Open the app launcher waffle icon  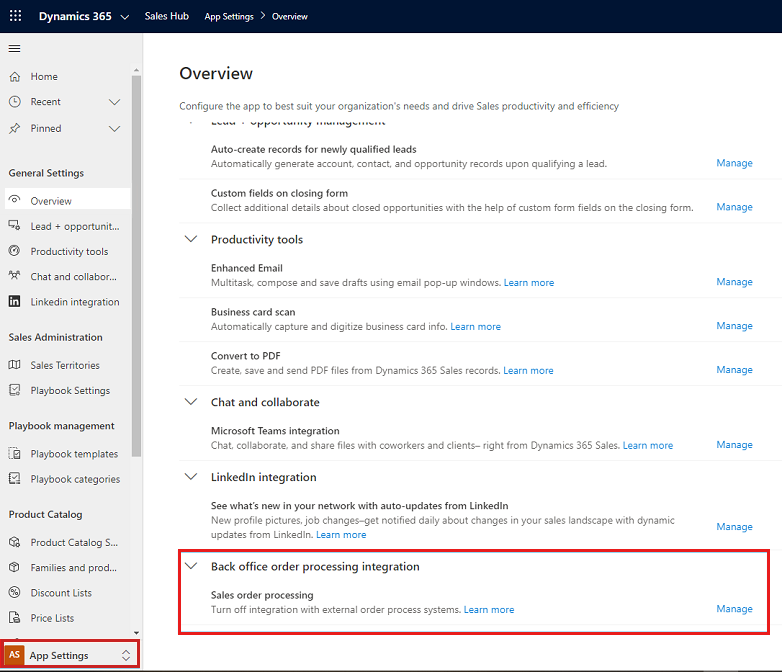pos(15,16)
